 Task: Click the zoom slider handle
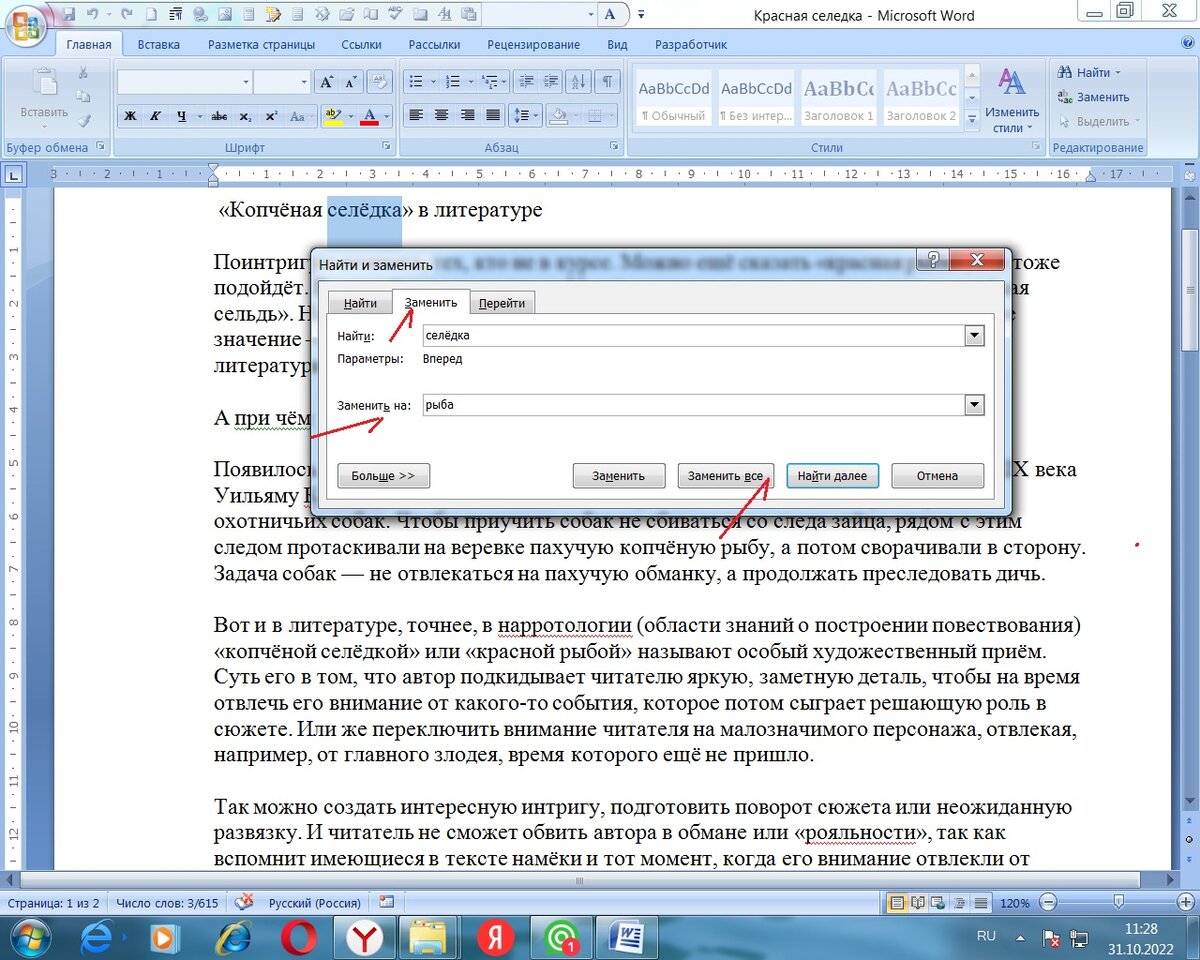point(1118,903)
